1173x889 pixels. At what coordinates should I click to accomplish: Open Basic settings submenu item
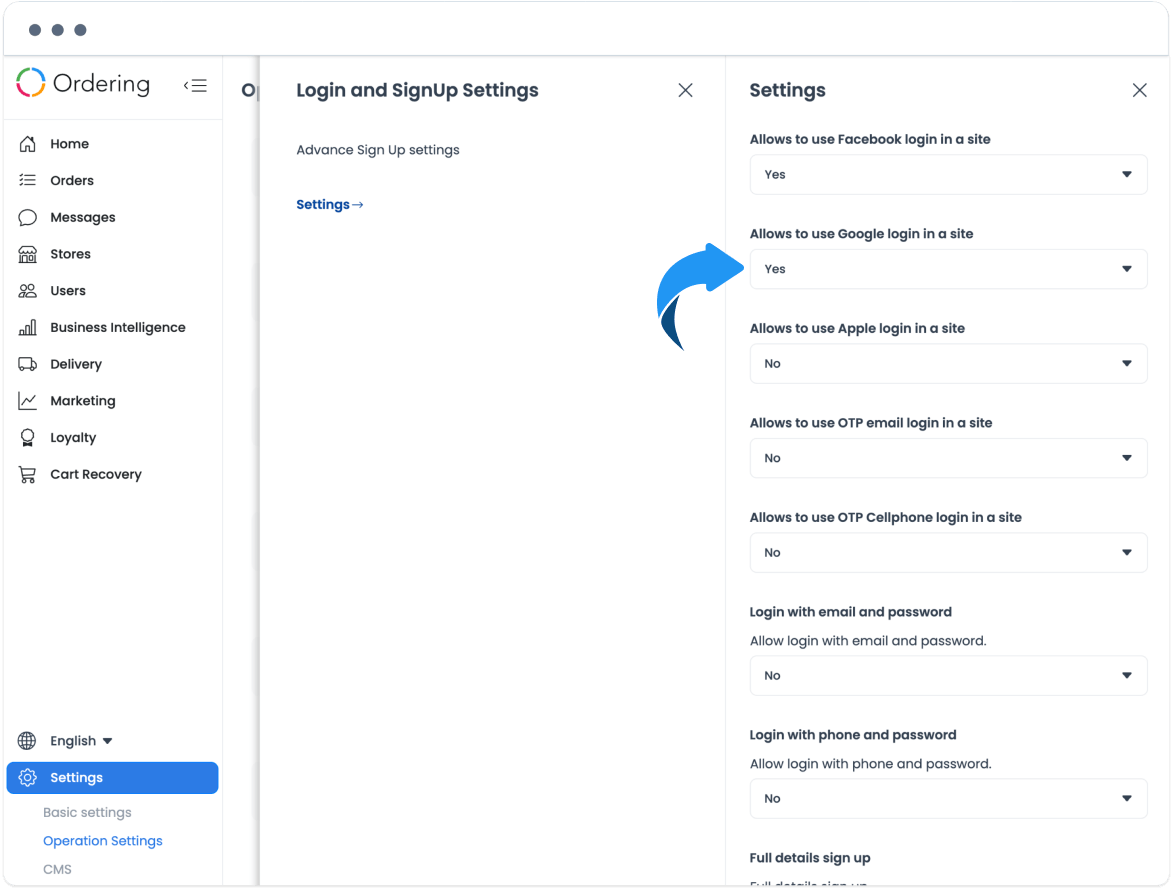pos(88,813)
